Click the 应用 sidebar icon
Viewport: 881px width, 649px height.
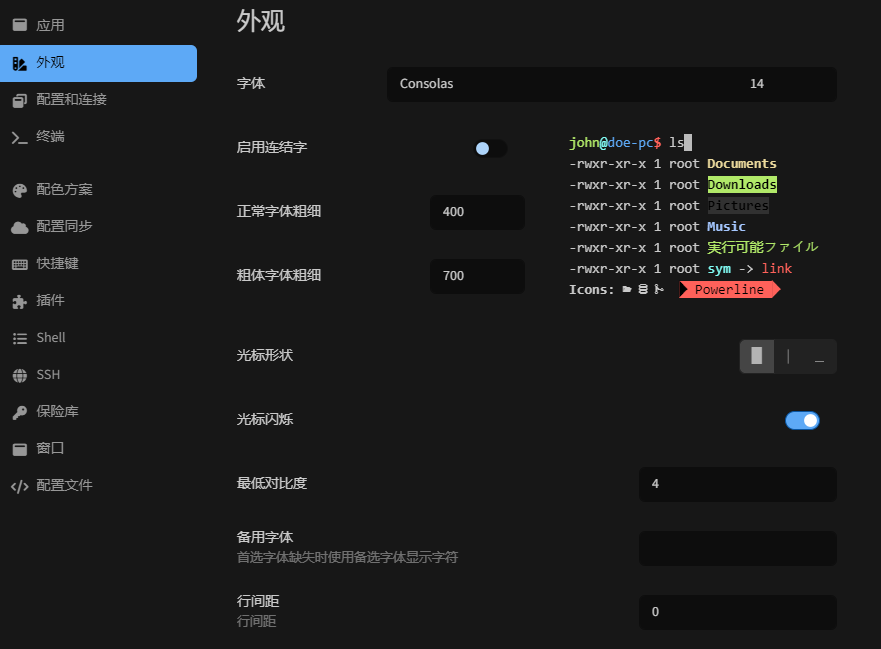point(19,25)
